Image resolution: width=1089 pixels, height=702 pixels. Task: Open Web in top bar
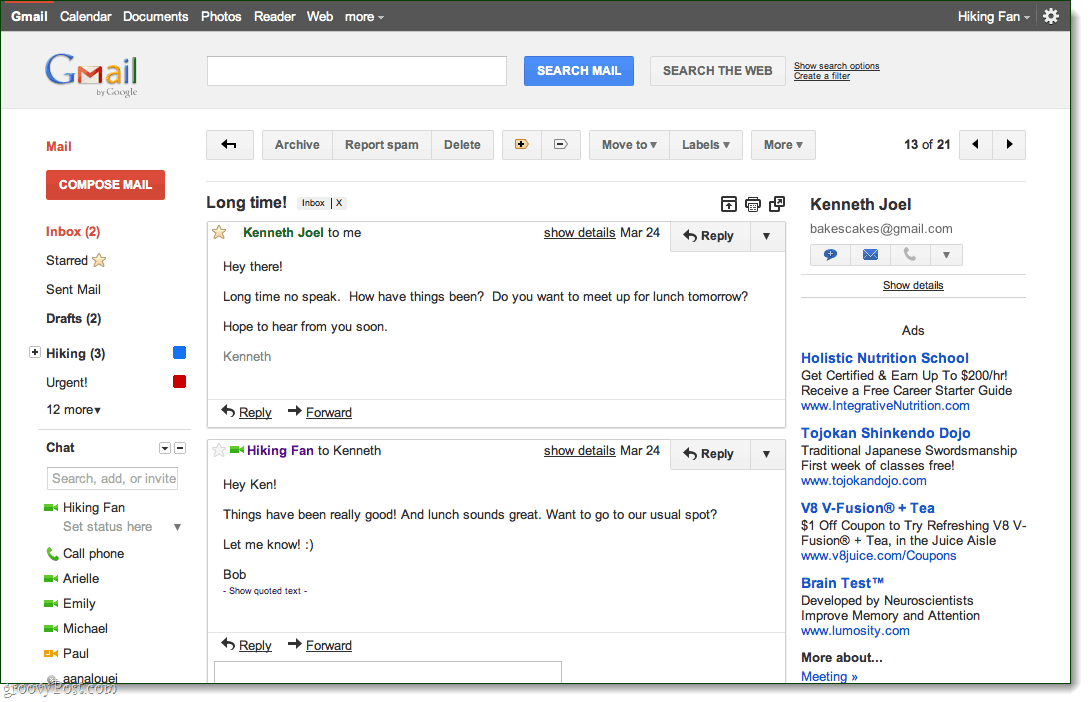[x=320, y=16]
